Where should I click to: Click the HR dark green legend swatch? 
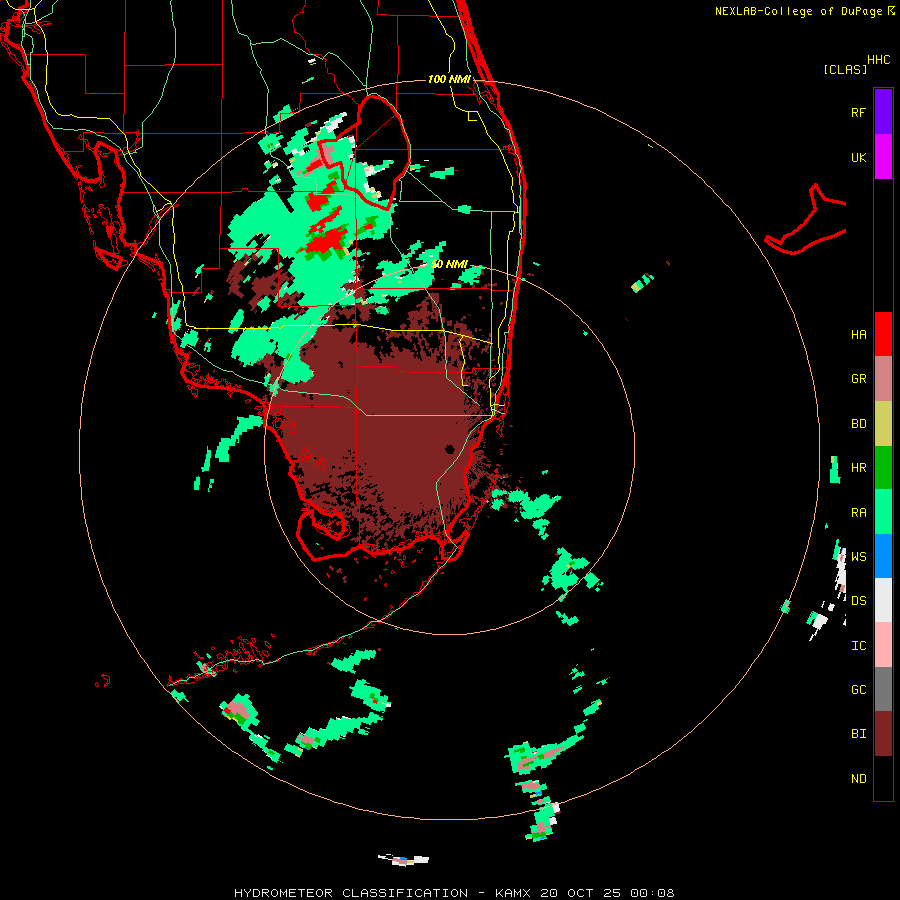[x=883, y=467]
